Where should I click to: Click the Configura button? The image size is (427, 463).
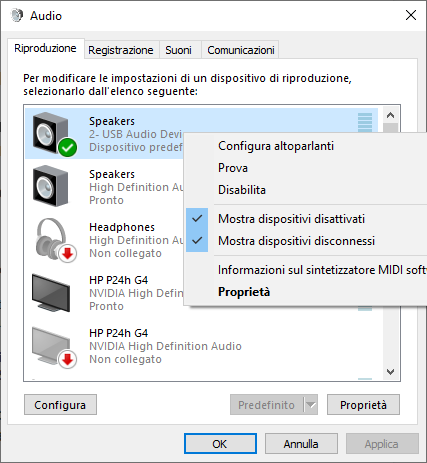pos(60,405)
